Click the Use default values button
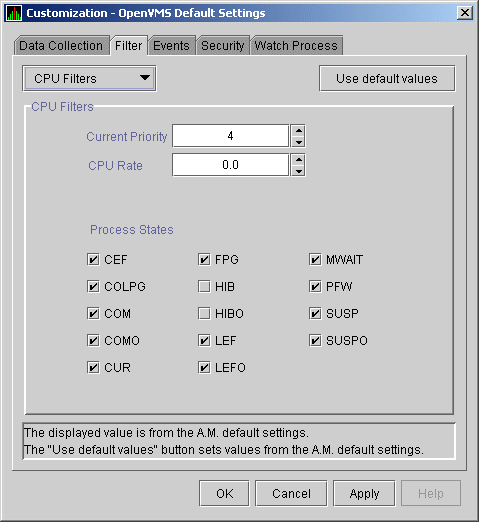 click(387, 79)
